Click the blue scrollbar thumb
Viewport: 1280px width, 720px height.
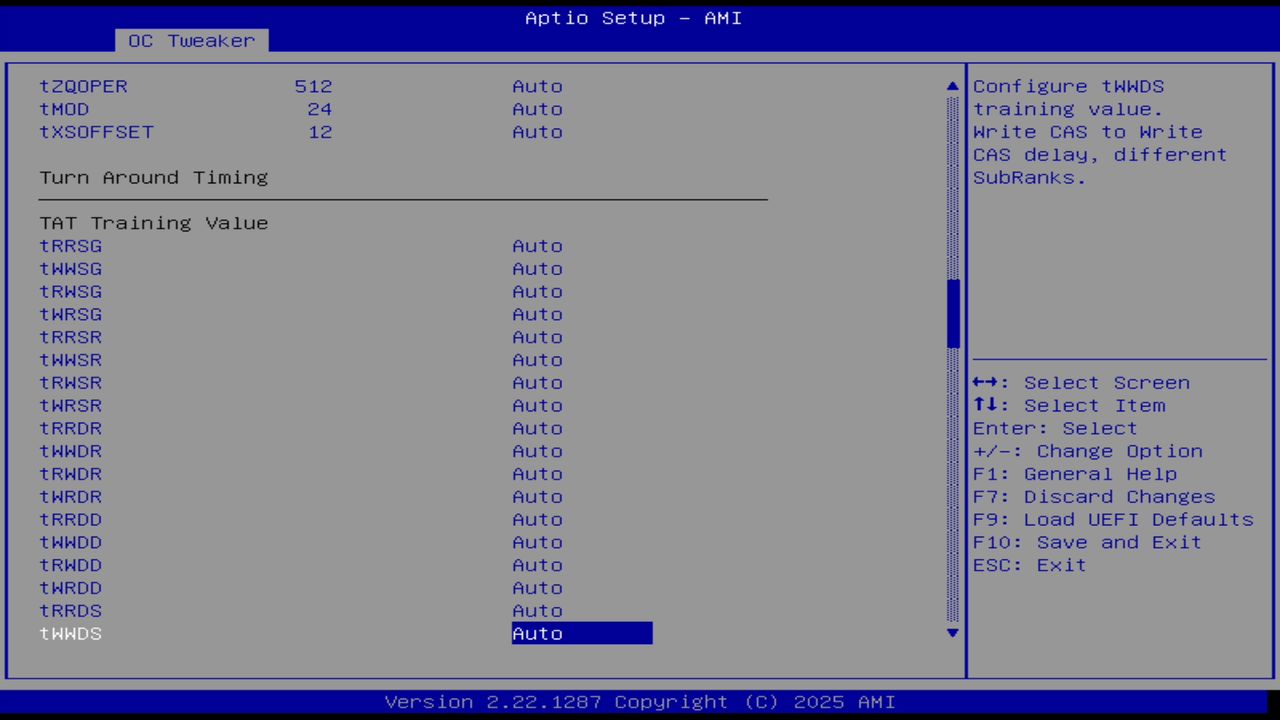[952, 313]
